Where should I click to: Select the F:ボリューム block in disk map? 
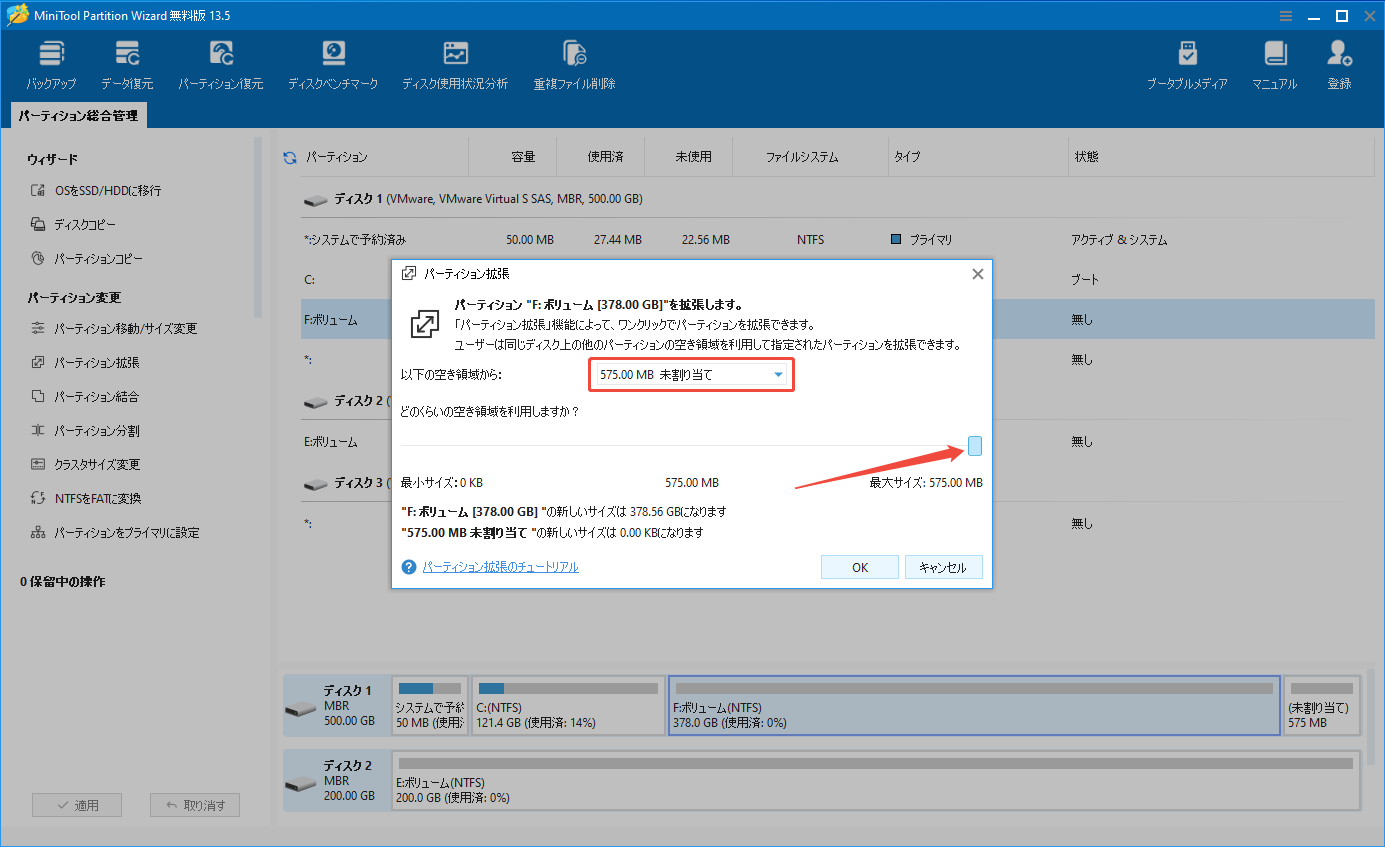click(x=973, y=705)
